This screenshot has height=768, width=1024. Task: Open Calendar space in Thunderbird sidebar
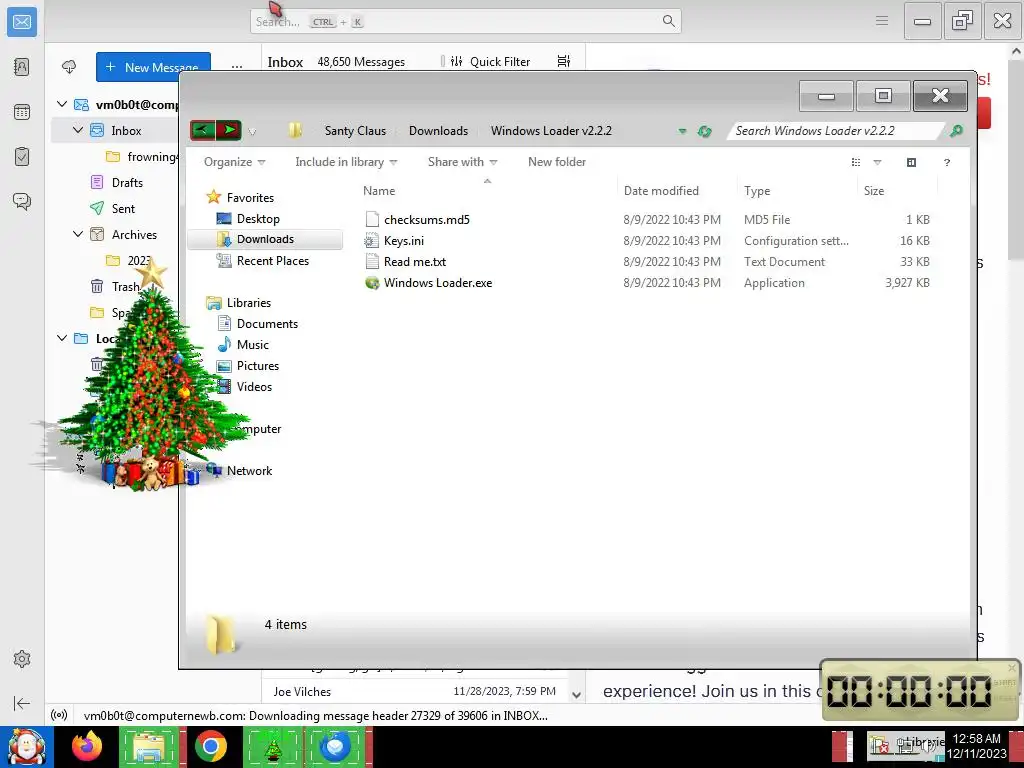coord(22,112)
